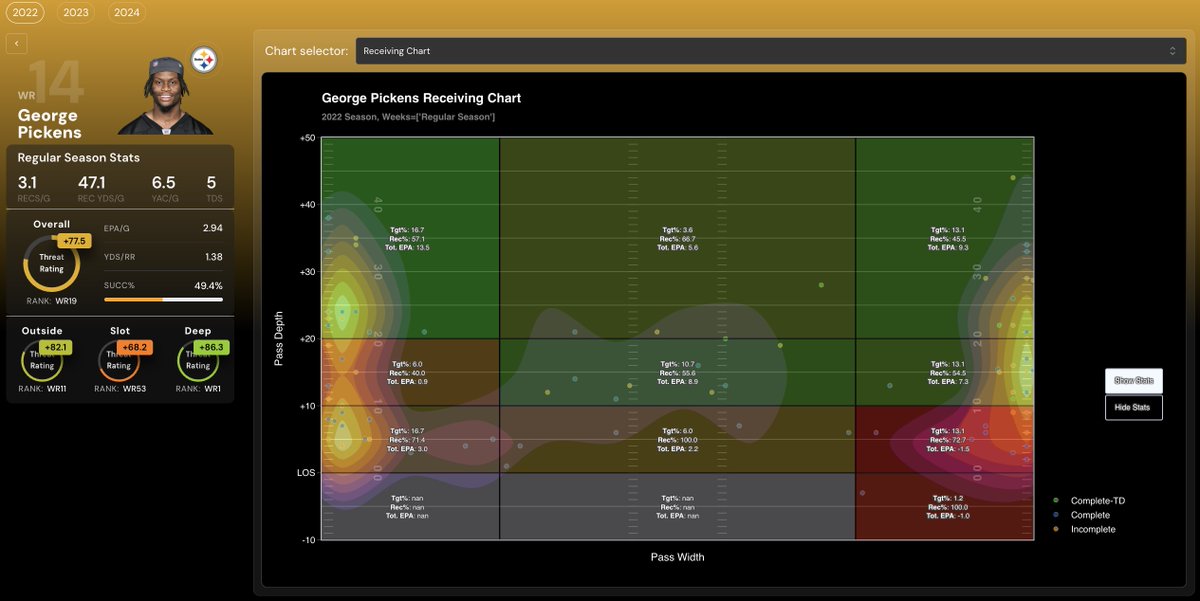
Task: Click the 5 TDS stat
Action: (213, 188)
